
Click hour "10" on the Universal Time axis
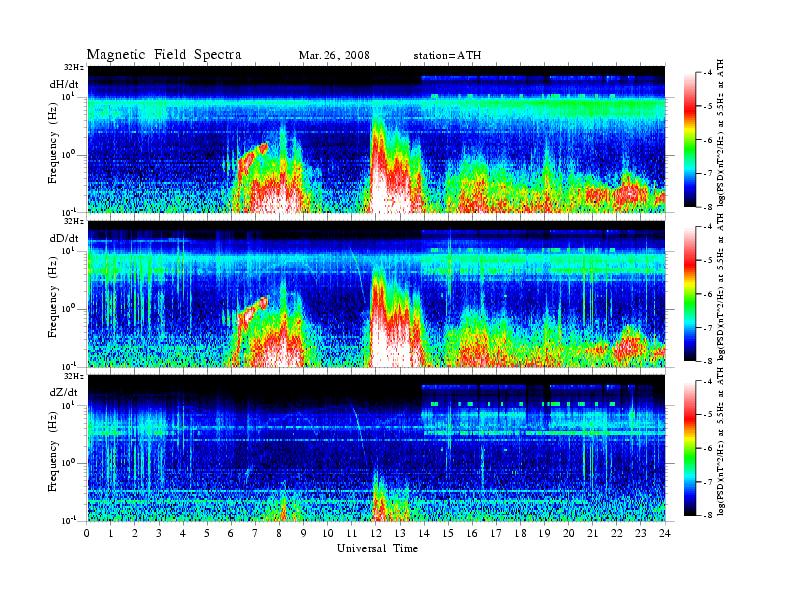(328, 533)
